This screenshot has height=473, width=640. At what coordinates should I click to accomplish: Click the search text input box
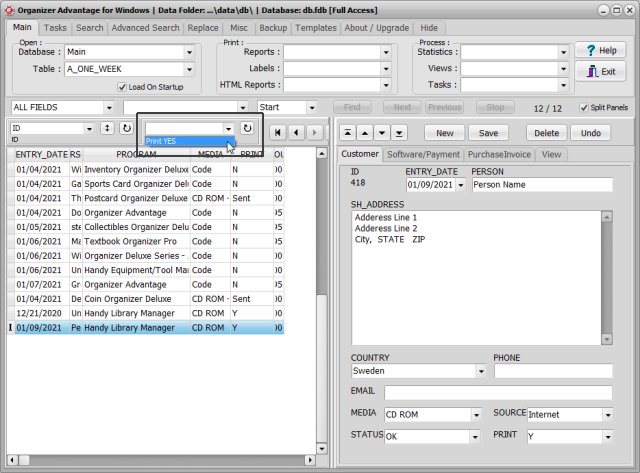181,108
